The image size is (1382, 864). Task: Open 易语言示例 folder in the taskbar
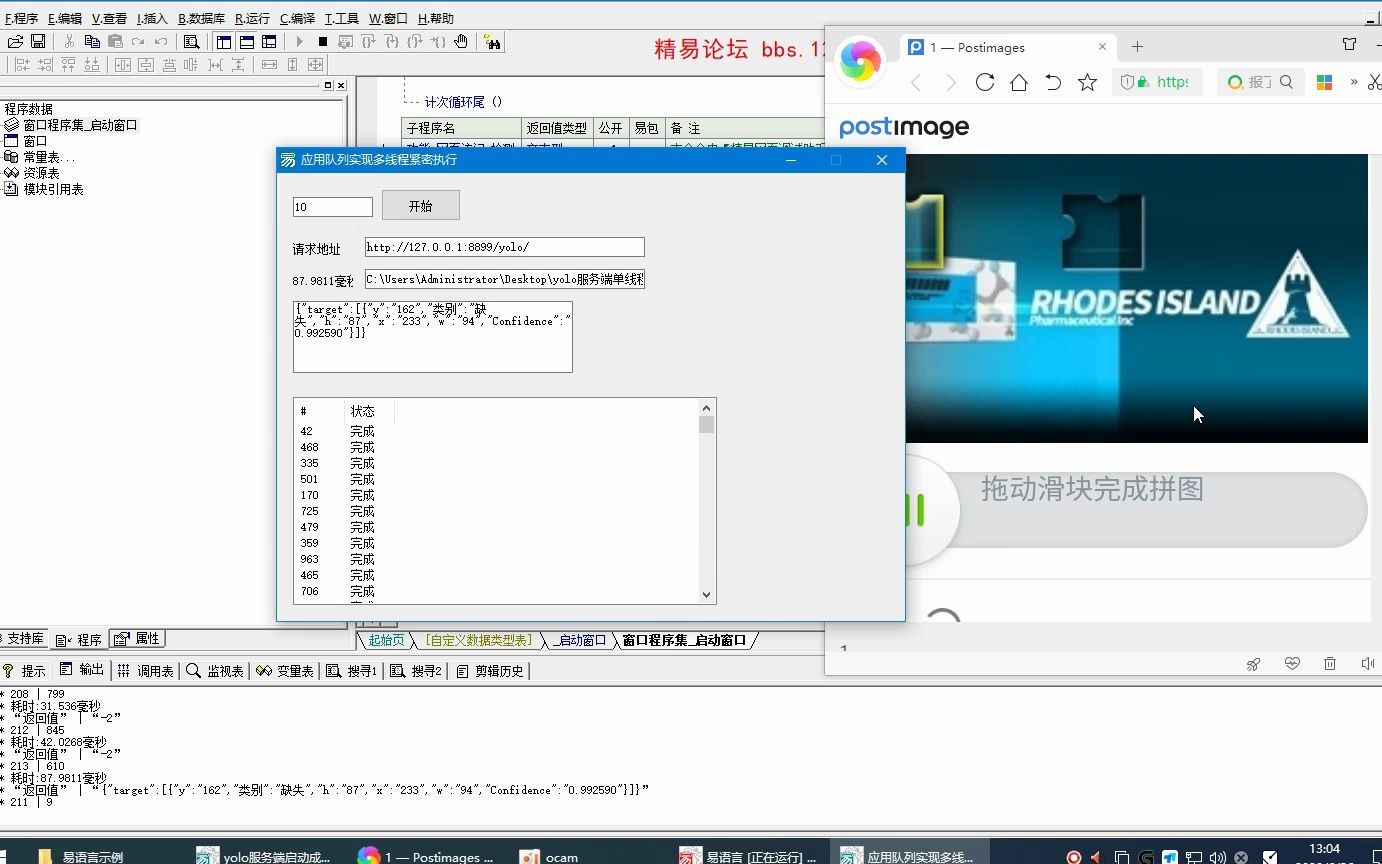[82, 856]
